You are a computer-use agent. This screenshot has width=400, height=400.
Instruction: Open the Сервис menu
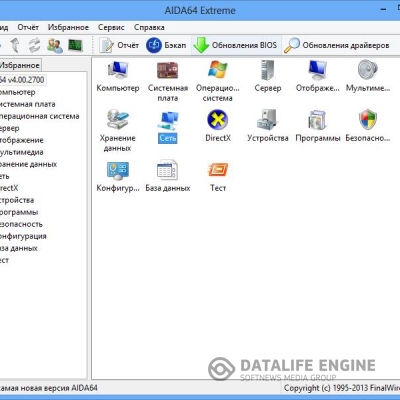[x=111, y=27]
